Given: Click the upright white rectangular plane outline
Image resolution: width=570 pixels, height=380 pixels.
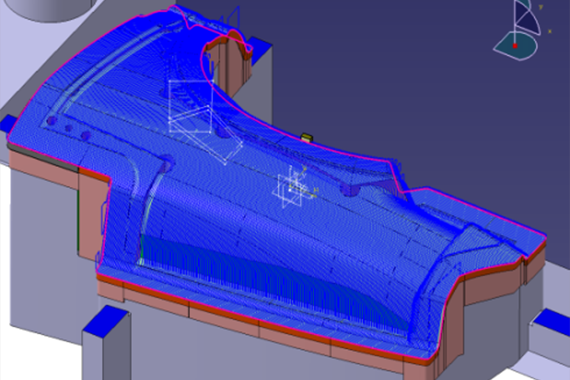Looking at the screenshot, I should pos(190,106).
